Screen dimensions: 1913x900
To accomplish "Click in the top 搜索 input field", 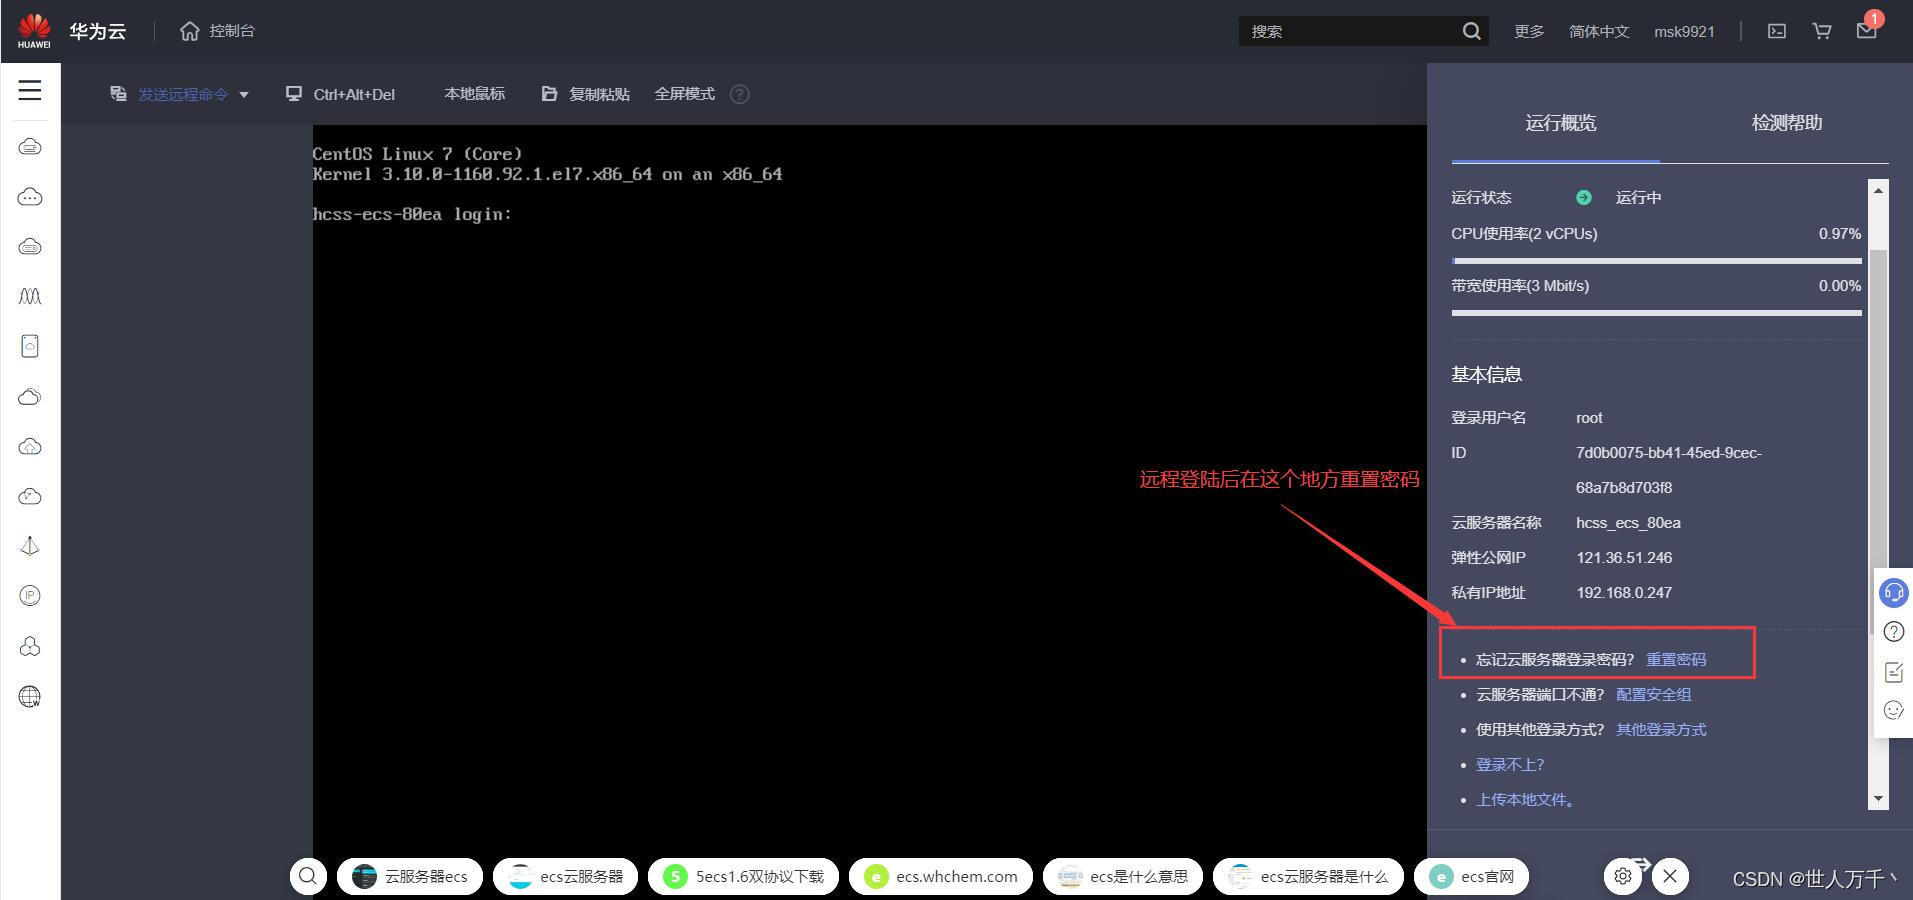I will click(1350, 31).
